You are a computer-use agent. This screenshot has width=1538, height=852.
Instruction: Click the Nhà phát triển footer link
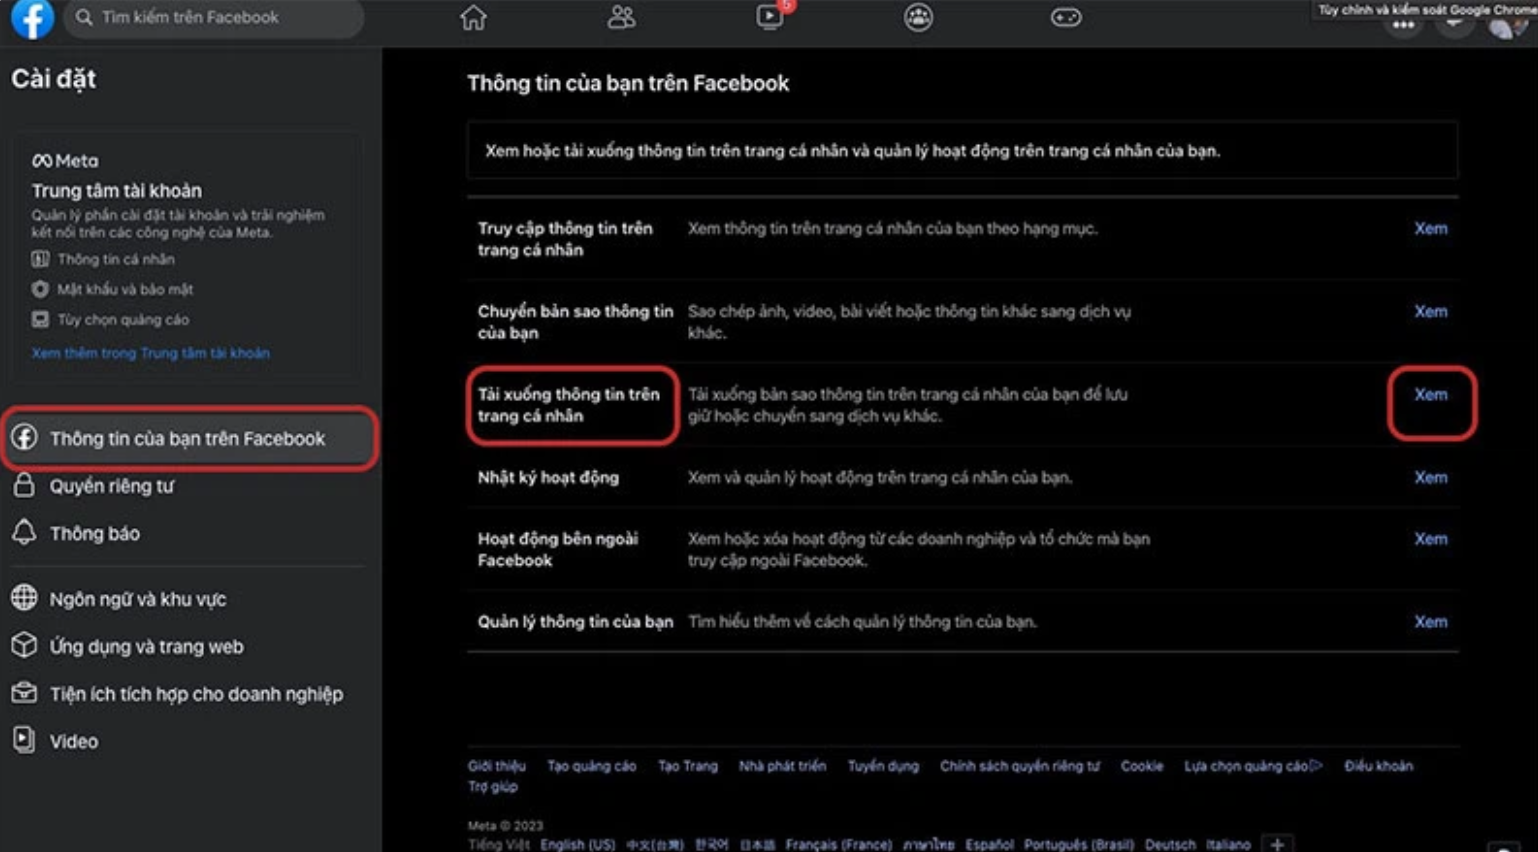point(782,766)
